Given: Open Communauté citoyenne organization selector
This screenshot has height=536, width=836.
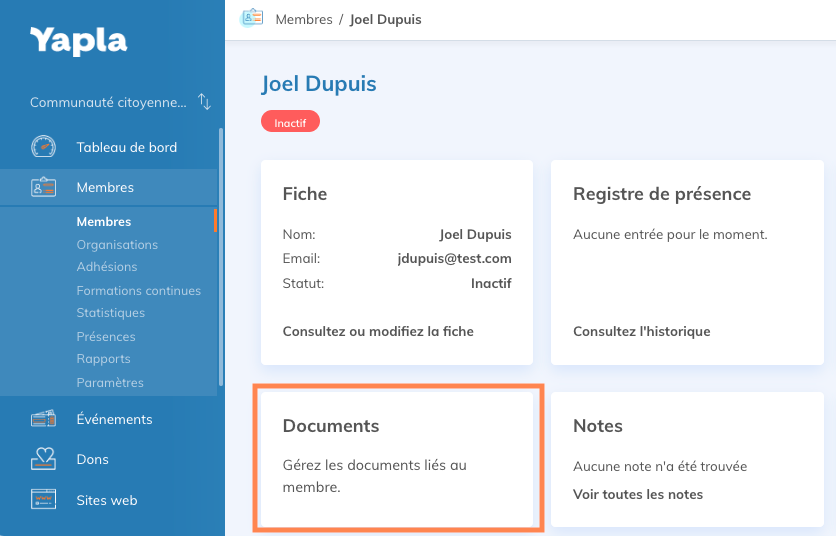Looking at the screenshot, I should pyautogui.click(x=108, y=102).
